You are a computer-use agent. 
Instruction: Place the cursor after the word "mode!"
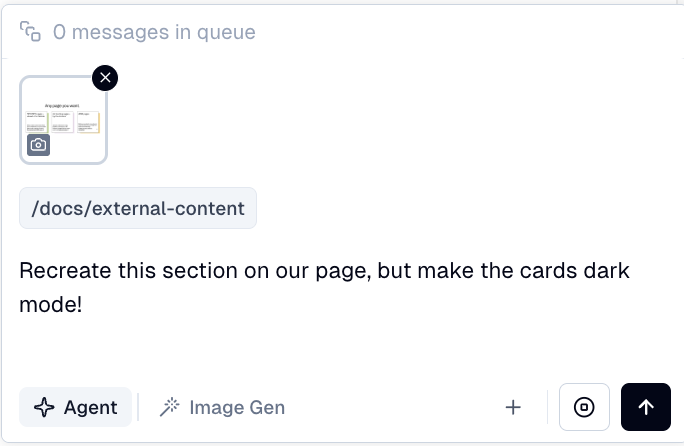pos(83,304)
